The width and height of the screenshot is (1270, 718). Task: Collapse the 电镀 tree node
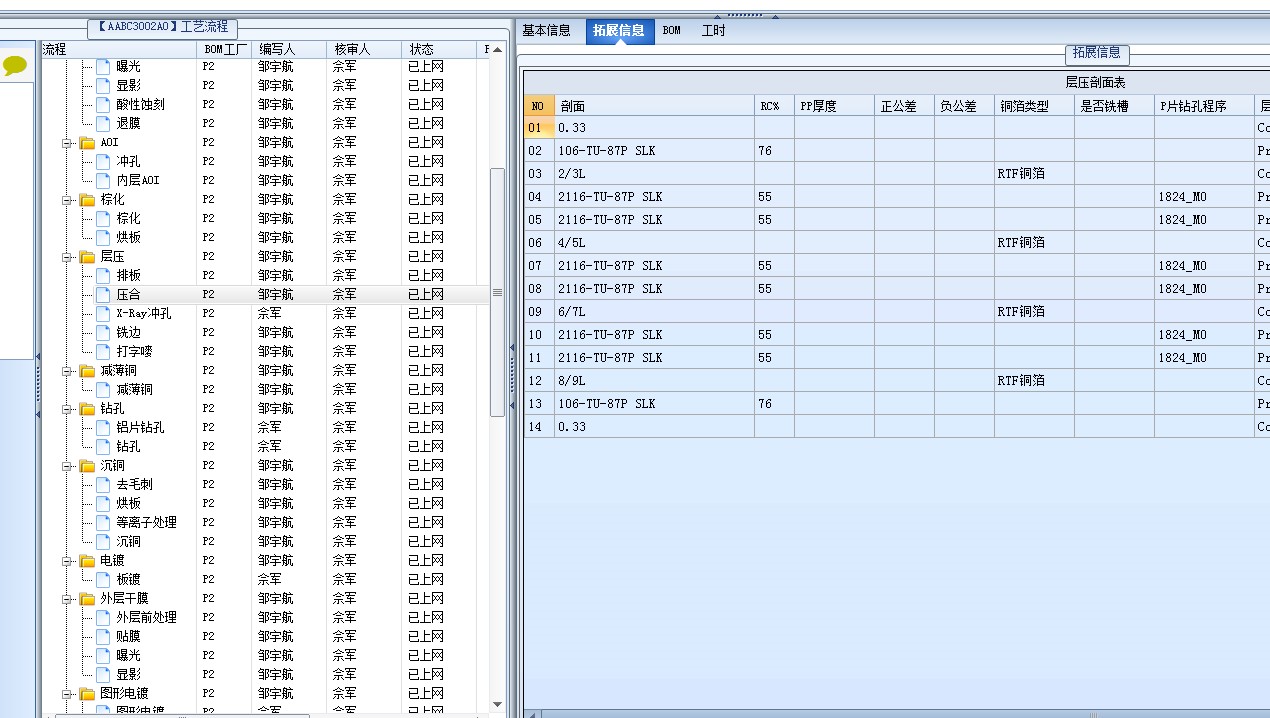[x=67, y=561]
